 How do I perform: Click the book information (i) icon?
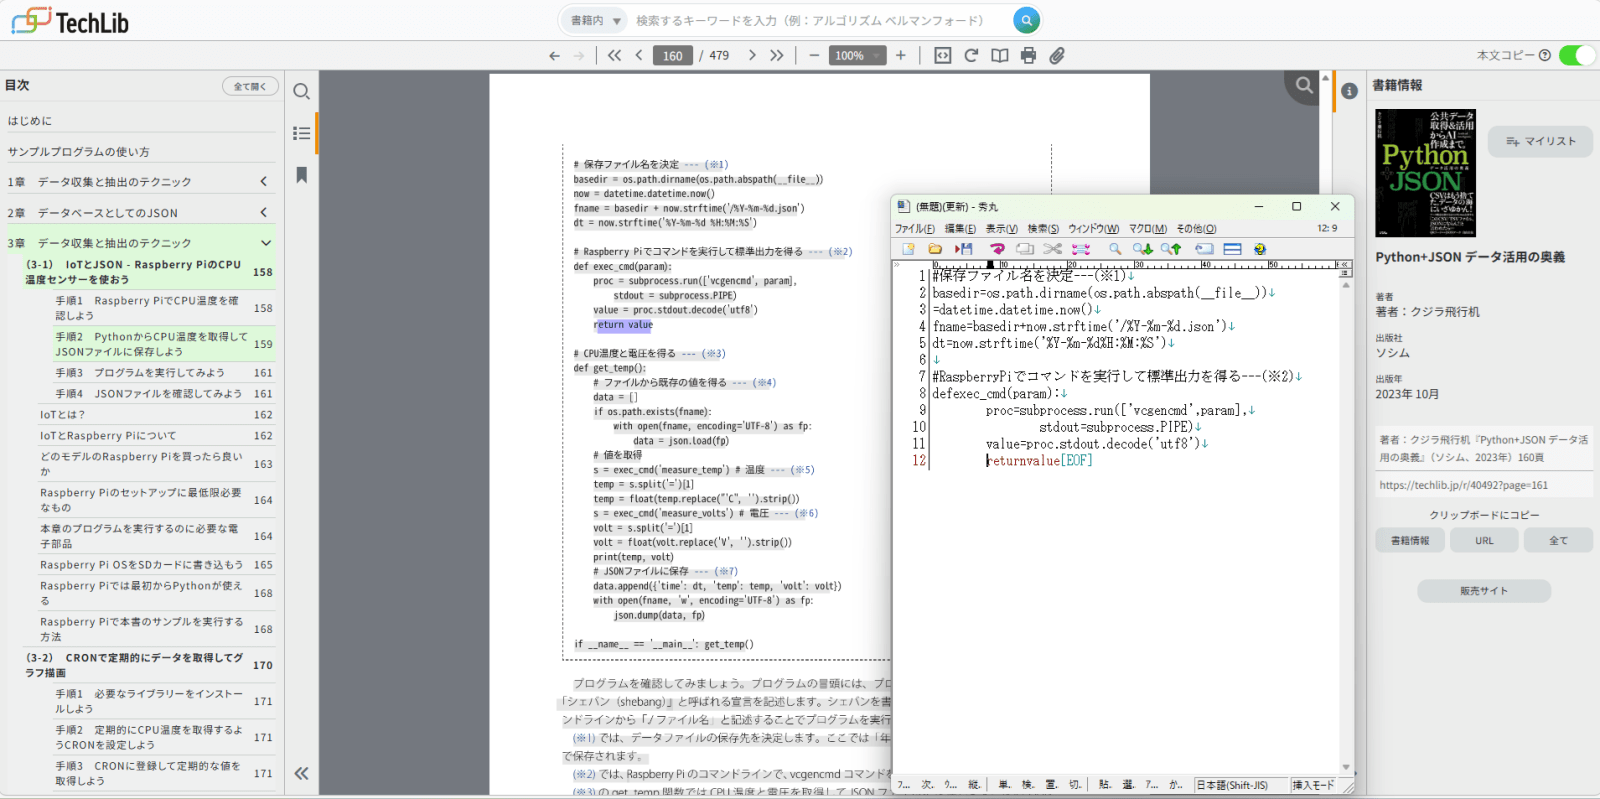pyautogui.click(x=1349, y=91)
